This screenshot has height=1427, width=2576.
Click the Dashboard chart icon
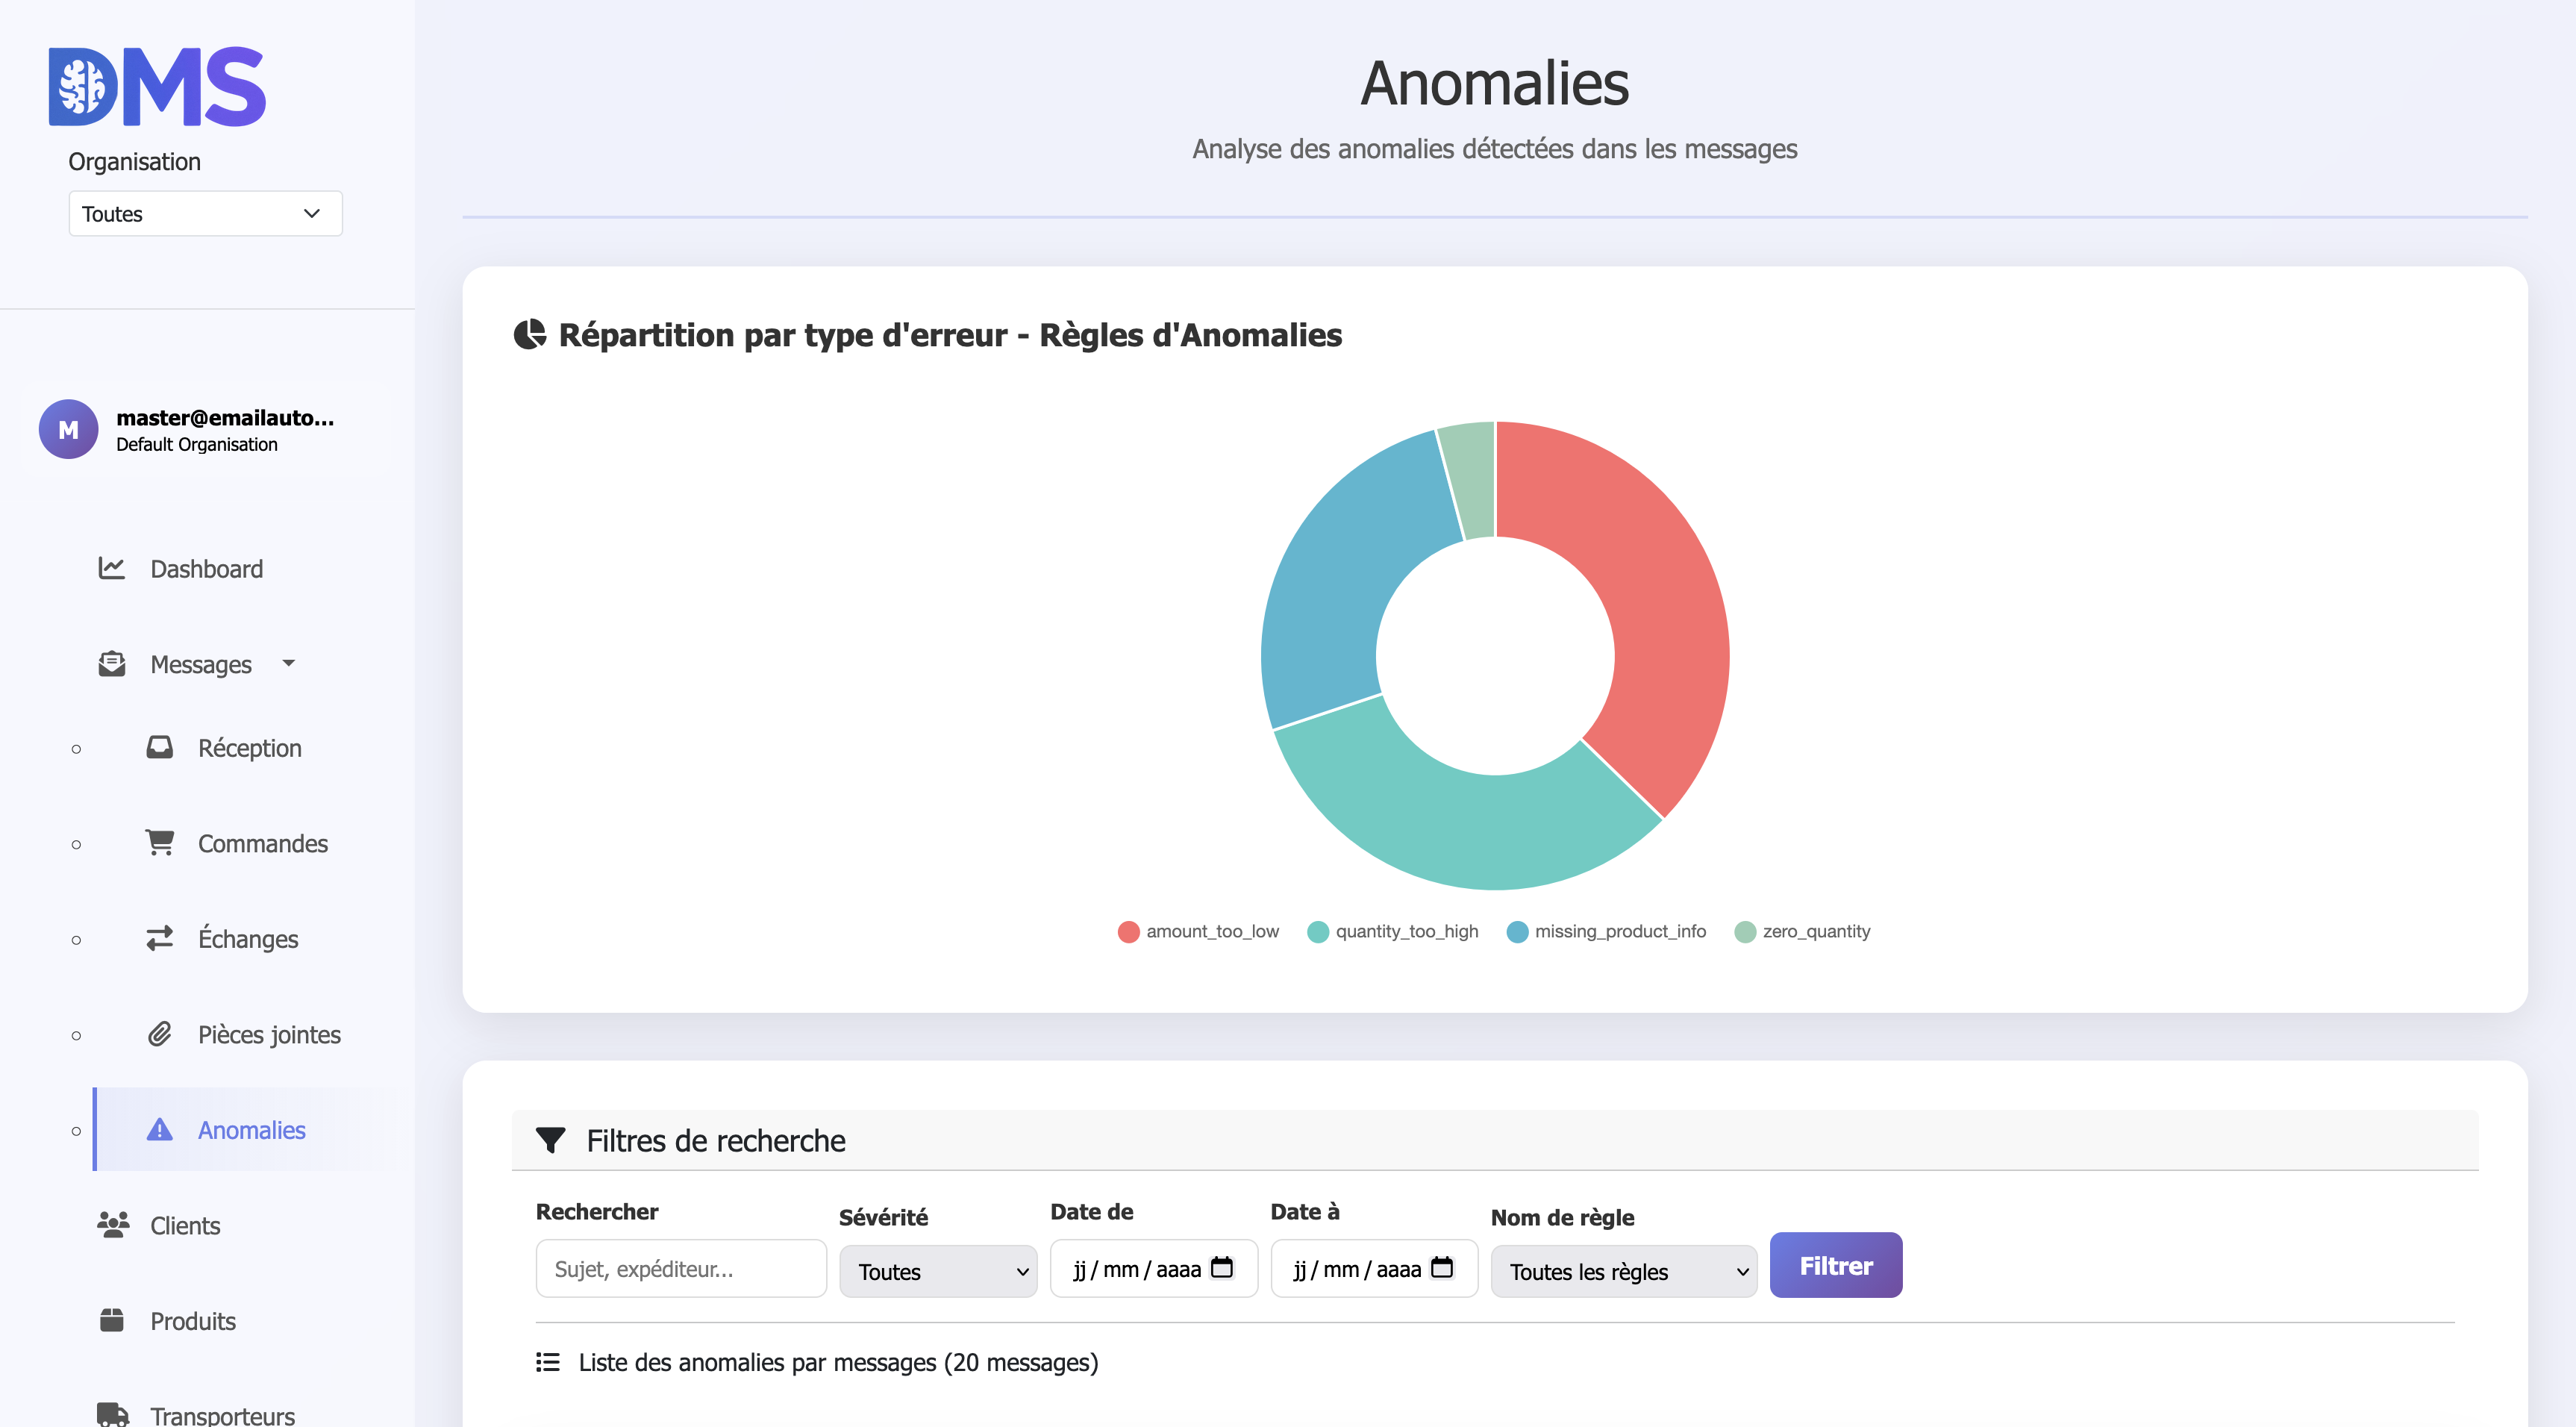[111, 568]
